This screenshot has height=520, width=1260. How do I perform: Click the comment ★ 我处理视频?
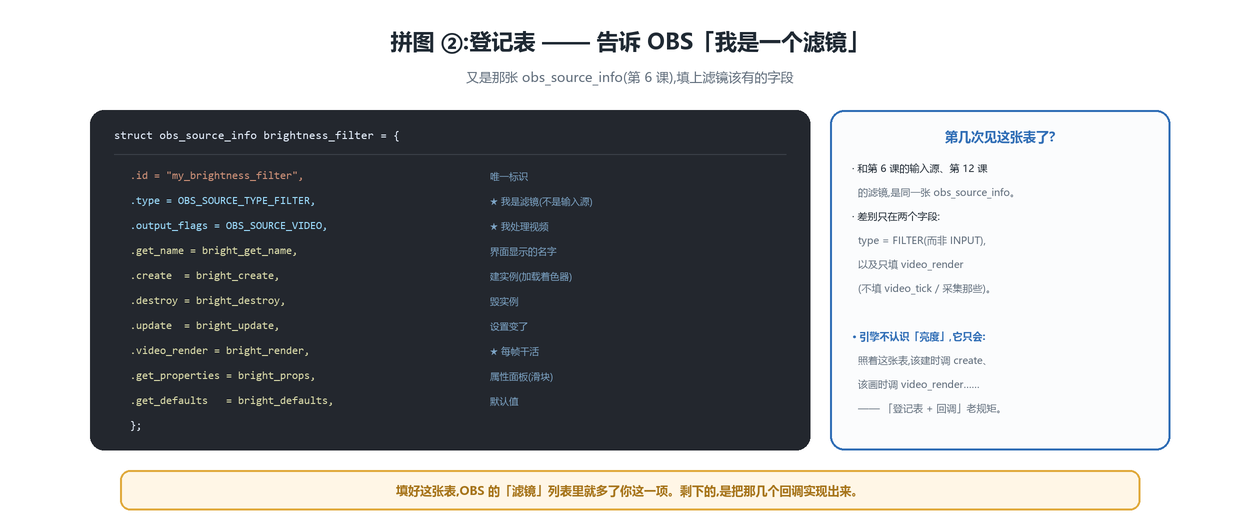click(x=519, y=227)
